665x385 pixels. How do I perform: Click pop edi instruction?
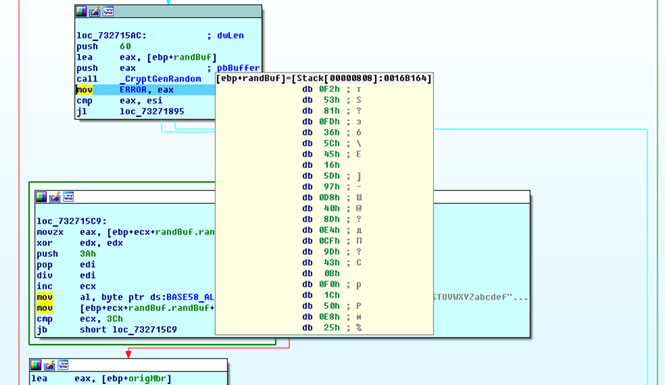tap(66, 265)
